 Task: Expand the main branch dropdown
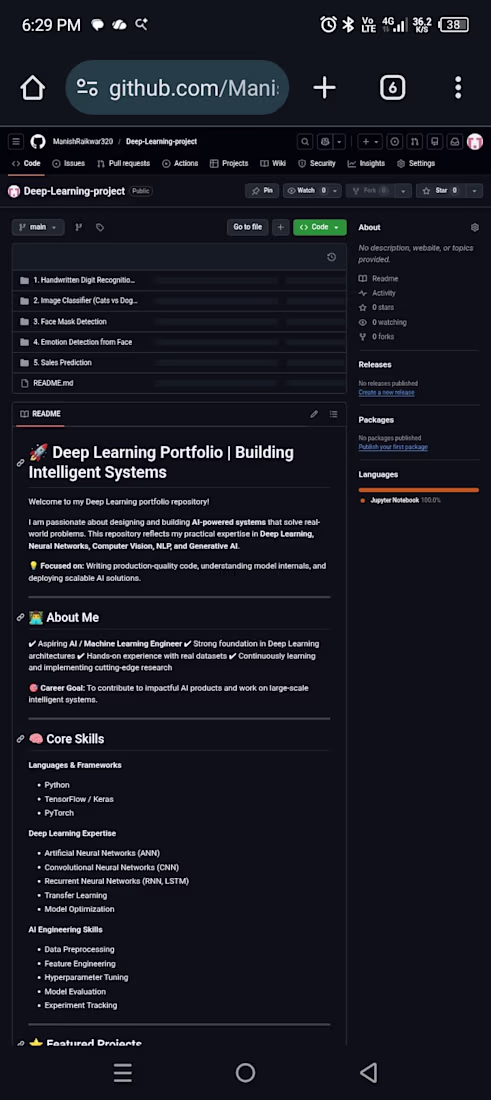pos(38,227)
